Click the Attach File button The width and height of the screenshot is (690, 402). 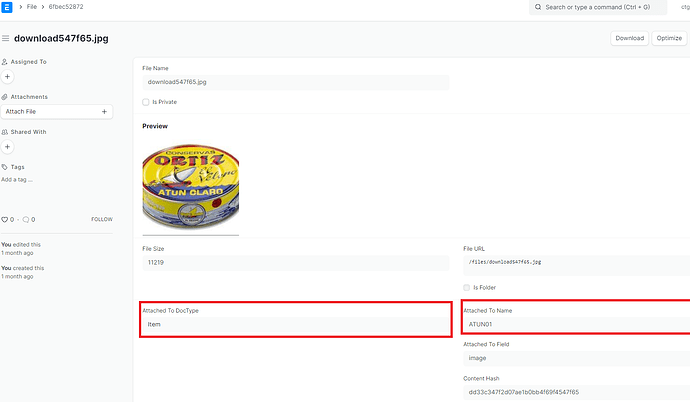(57, 112)
